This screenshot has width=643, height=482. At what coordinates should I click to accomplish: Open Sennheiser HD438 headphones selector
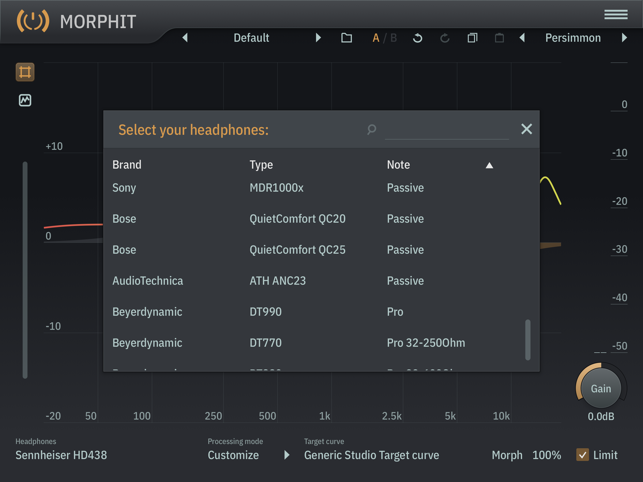tap(61, 455)
